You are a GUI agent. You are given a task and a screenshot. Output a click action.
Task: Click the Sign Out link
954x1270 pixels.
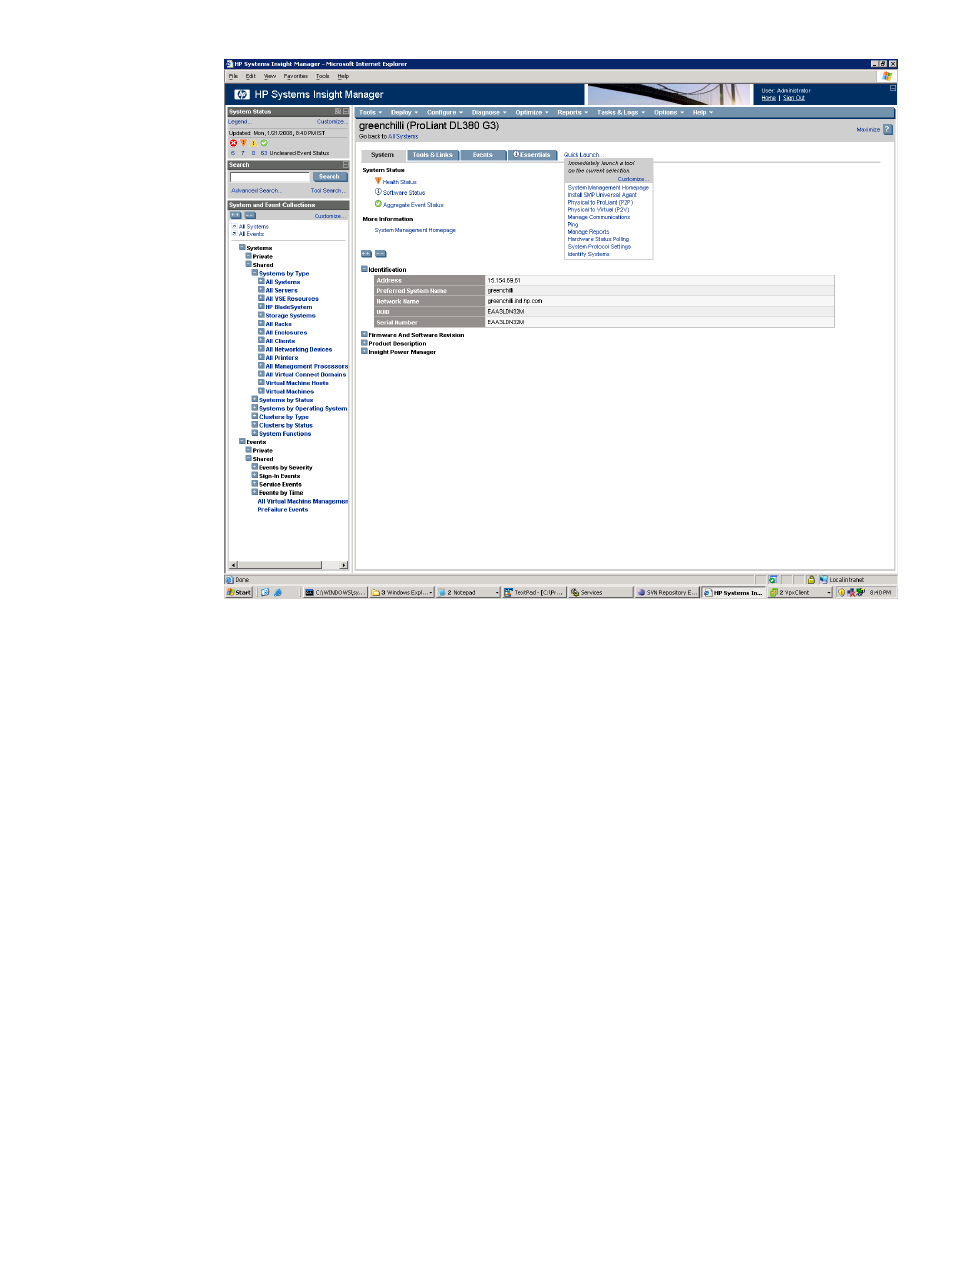tap(794, 98)
